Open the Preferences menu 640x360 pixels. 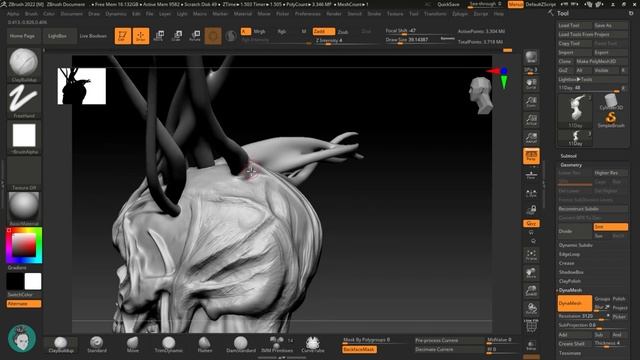308,14
